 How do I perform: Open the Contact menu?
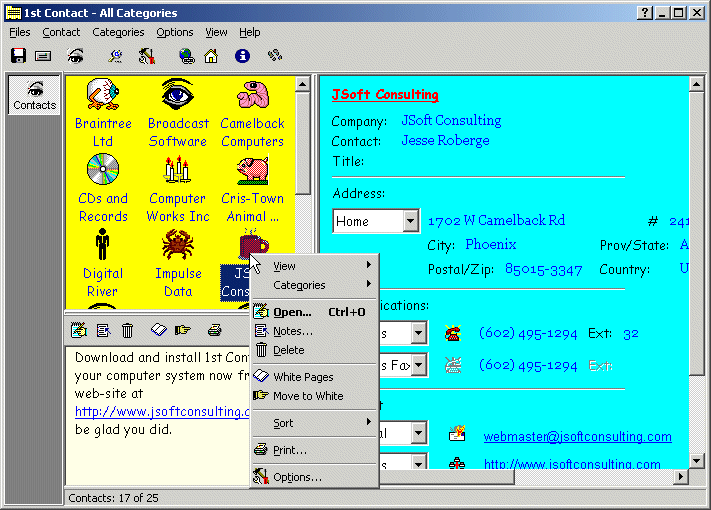(61, 32)
